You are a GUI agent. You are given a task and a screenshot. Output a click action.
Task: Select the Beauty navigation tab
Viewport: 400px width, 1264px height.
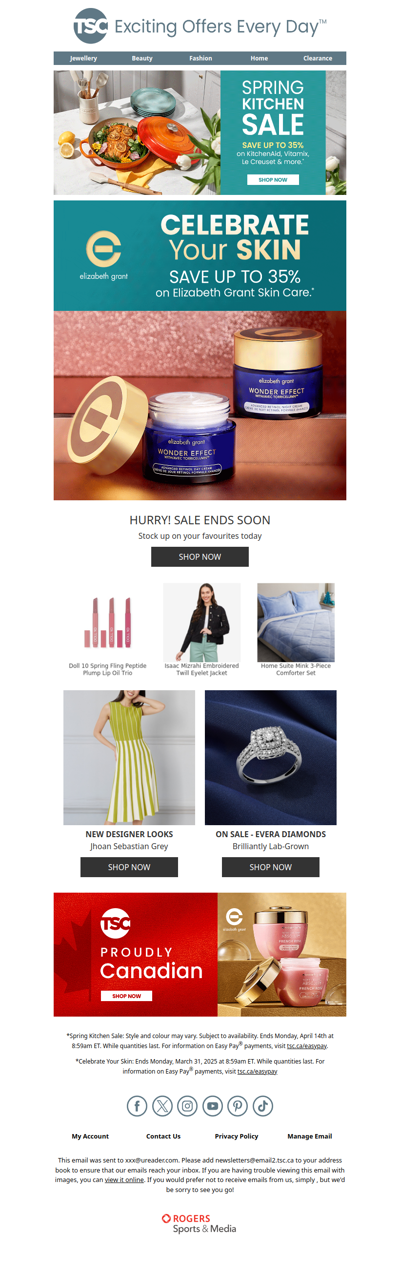coord(142,58)
